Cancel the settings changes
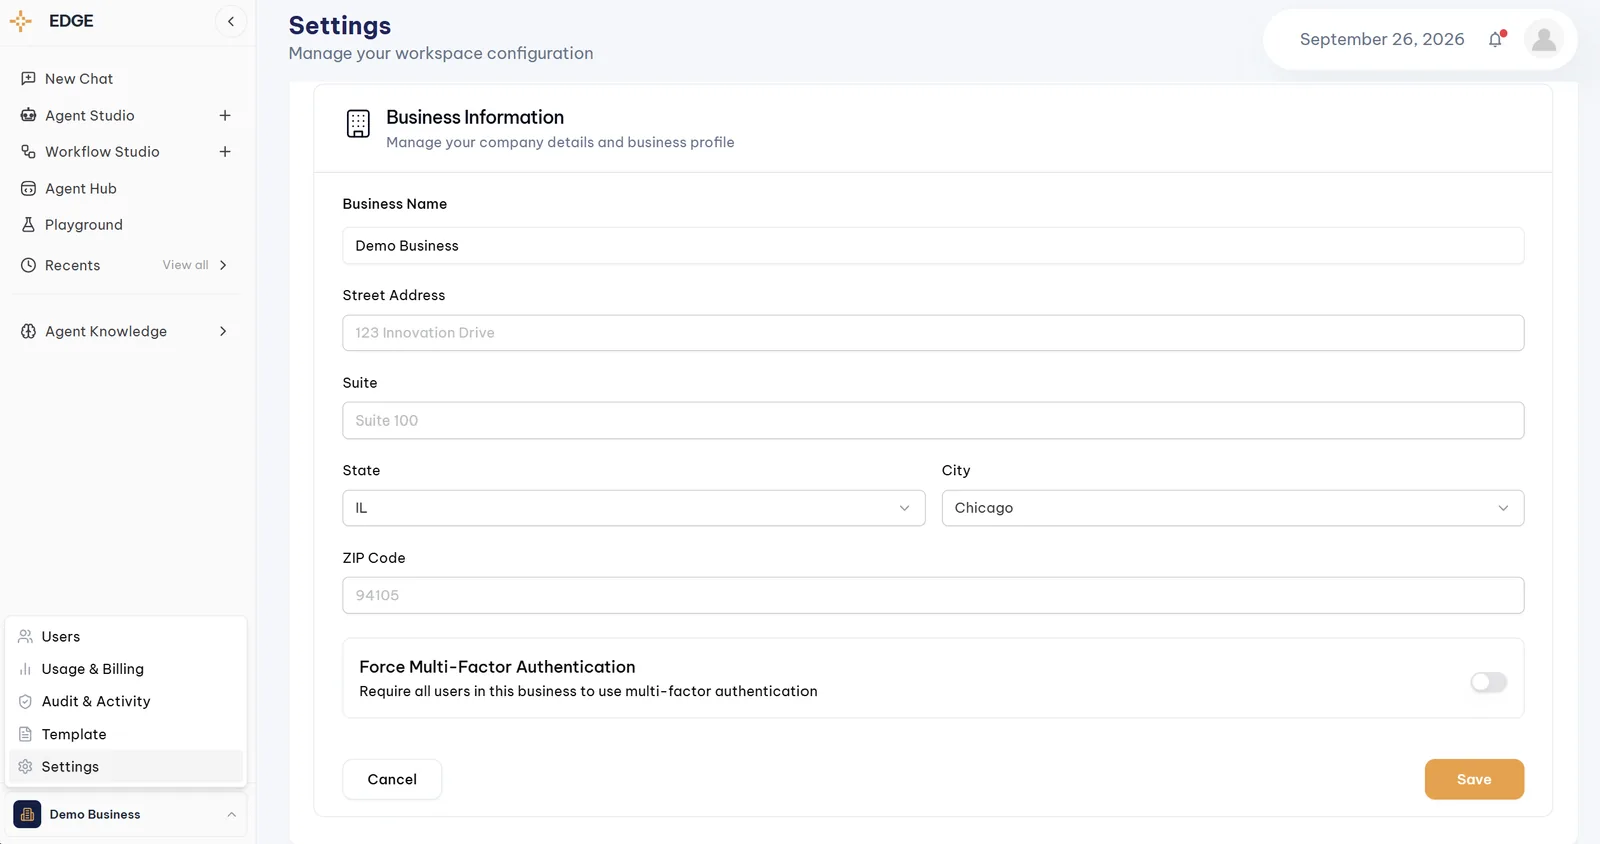The height and width of the screenshot is (844, 1600). click(x=392, y=779)
